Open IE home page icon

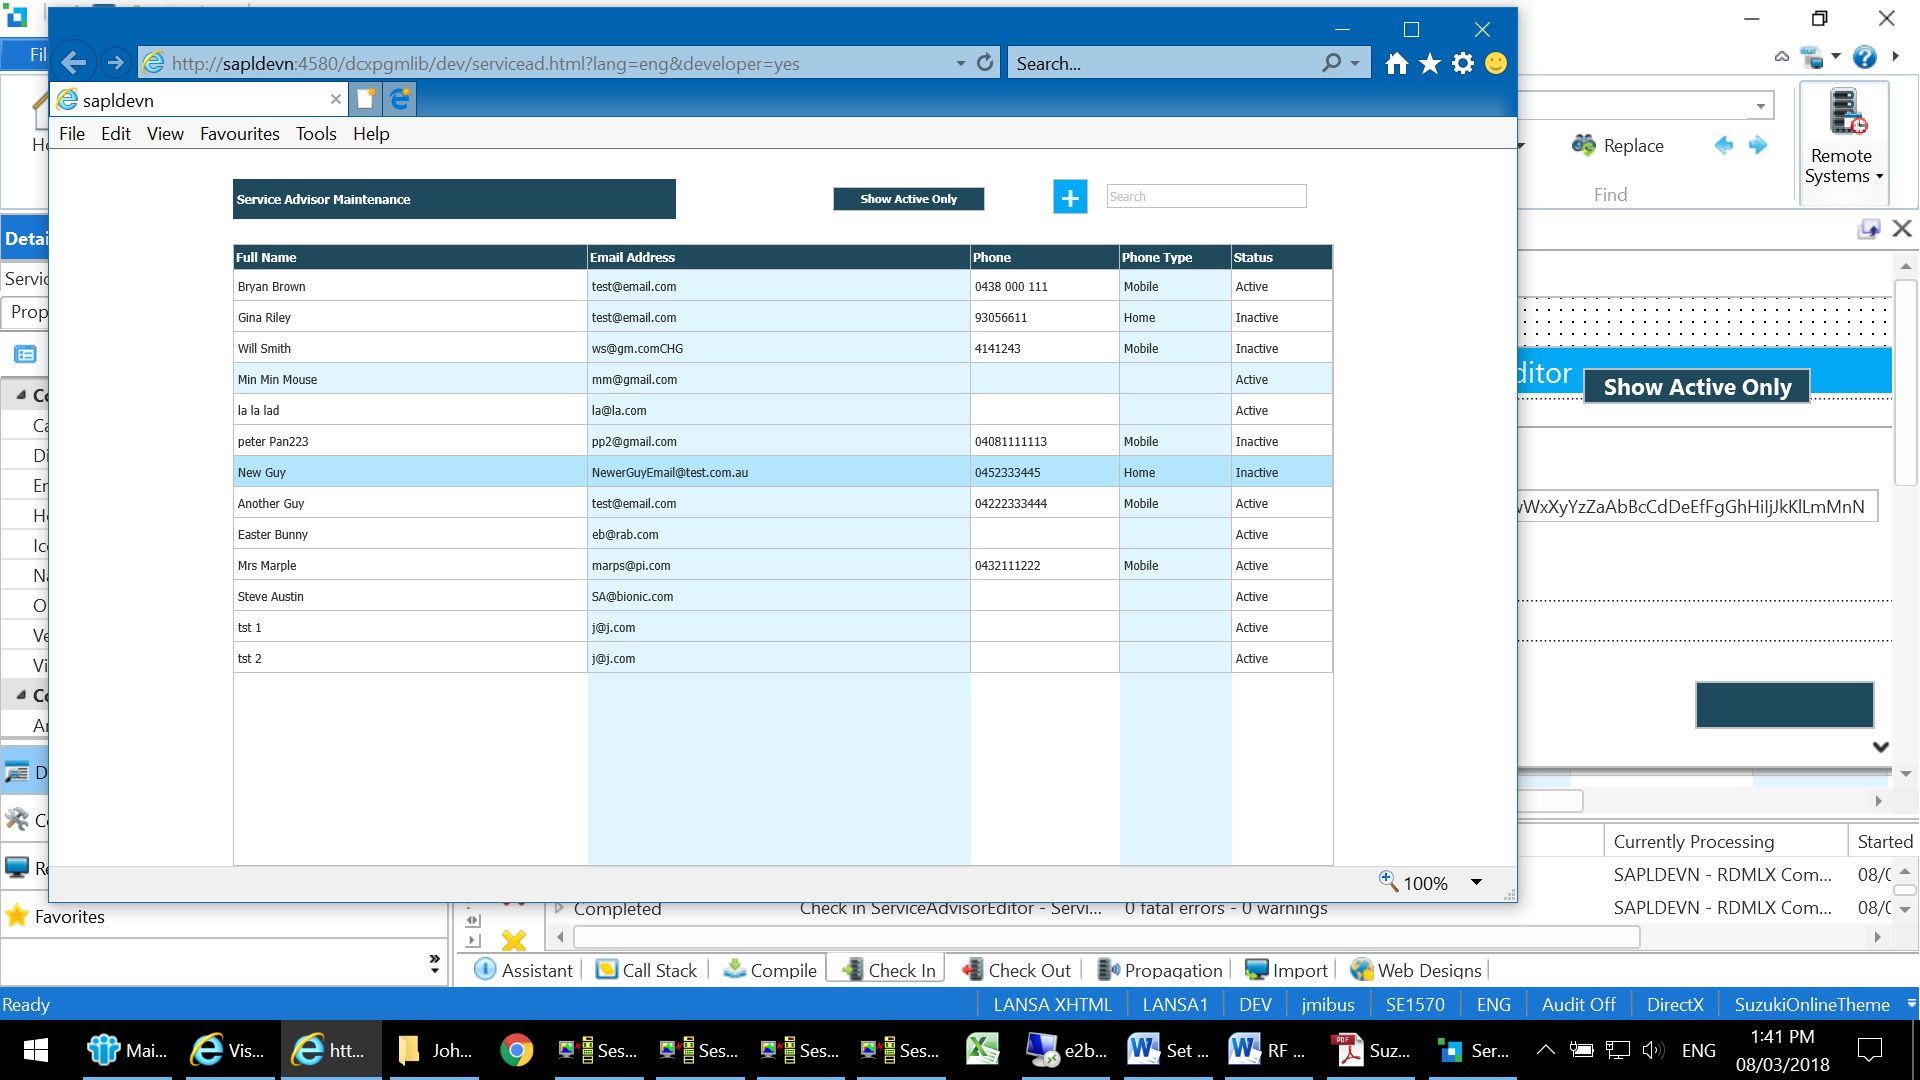[1396, 64]
